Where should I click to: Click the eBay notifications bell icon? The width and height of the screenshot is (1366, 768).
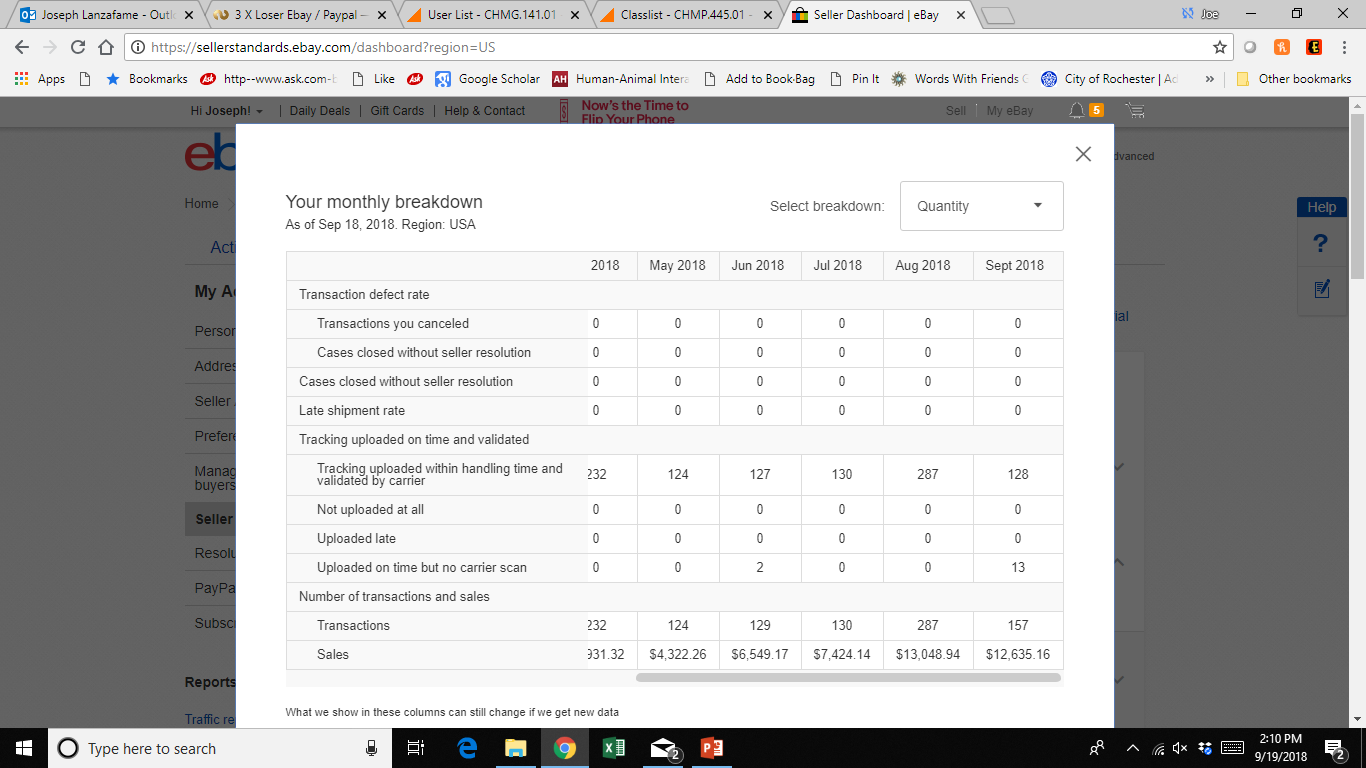pyautogui.click(x=1076, y=110)
